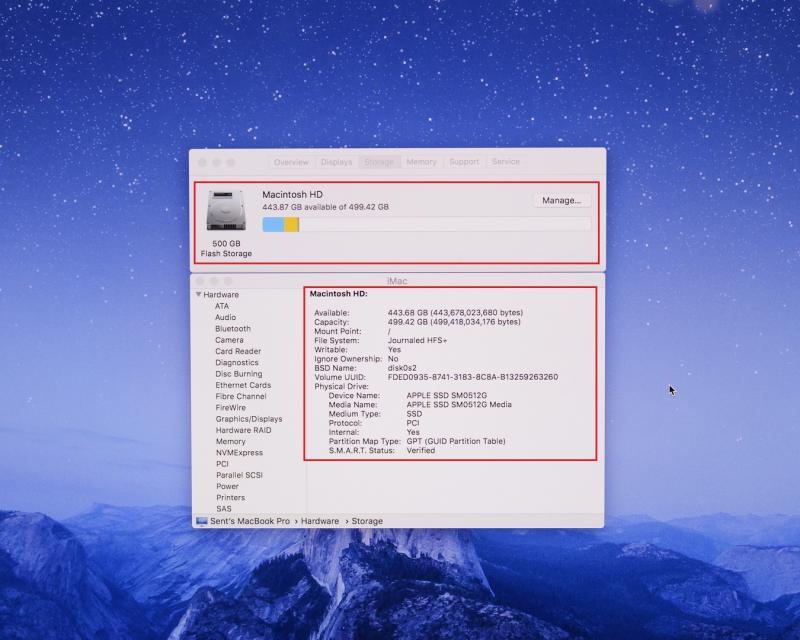Open the Memory tab
This screenshot has width=800, height=640.
point(421,162)
